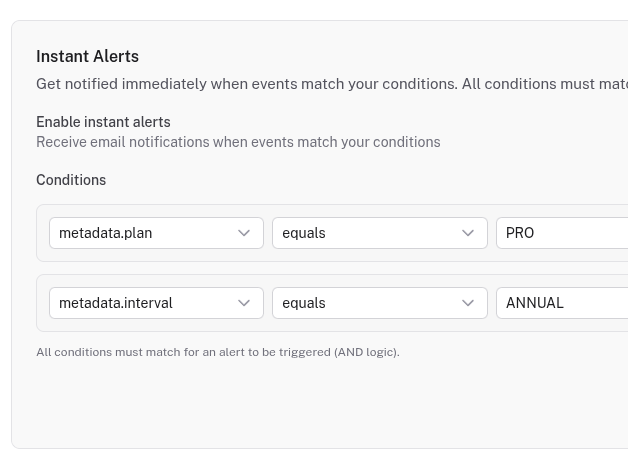Screen dimensions: 628x470
Task: Click chevron icon in metadata.interval selector
Action: (244, 303)
